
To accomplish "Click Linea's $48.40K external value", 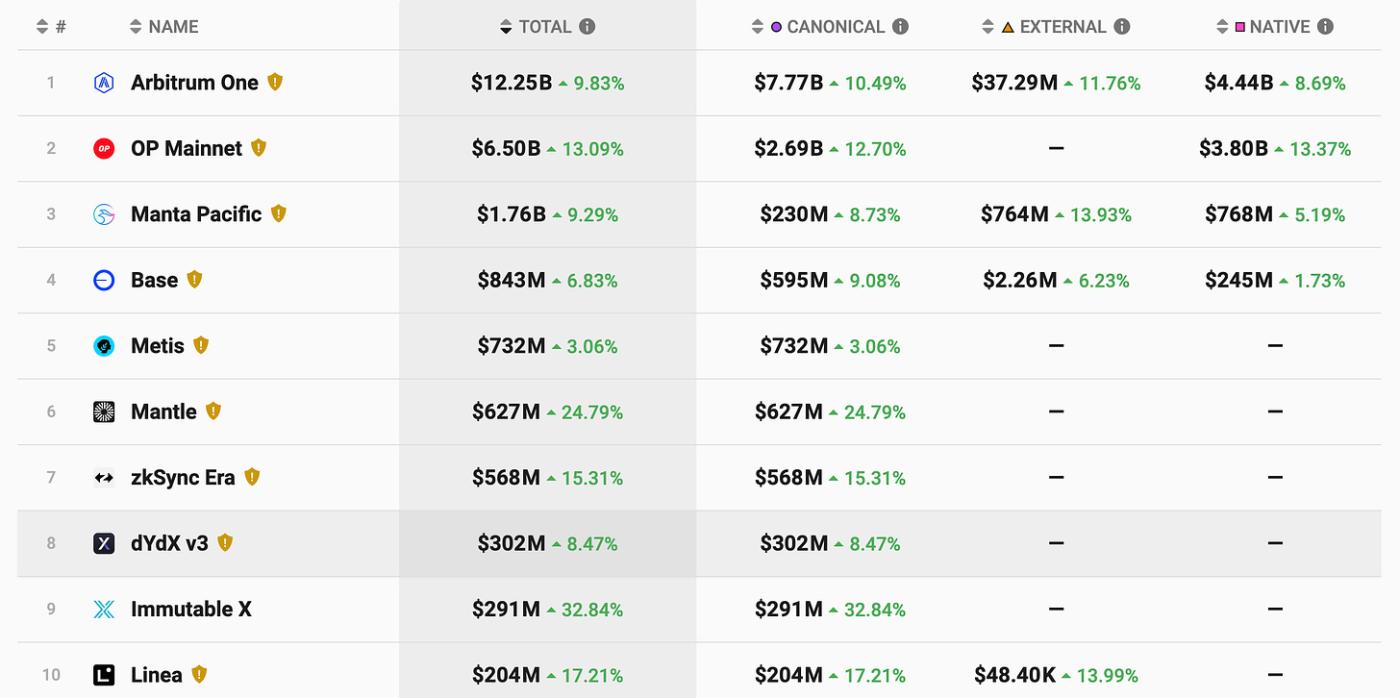I will point(1014,675).
